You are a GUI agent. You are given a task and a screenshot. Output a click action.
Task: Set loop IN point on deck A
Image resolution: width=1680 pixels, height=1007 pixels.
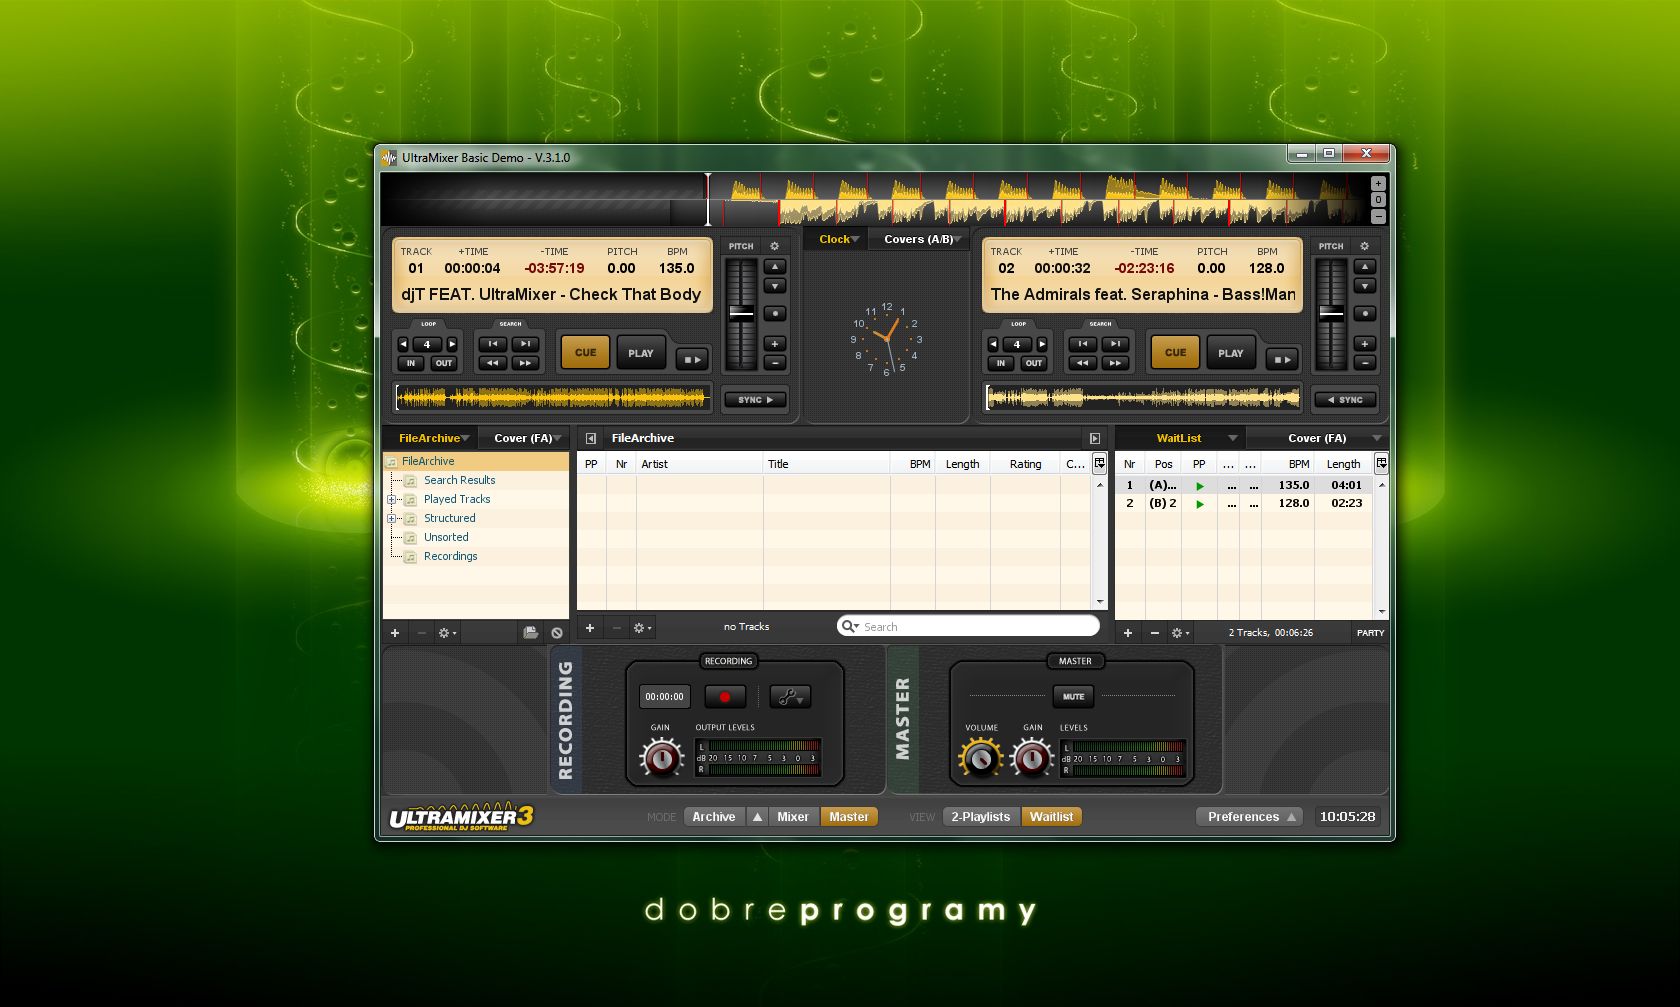click(x=411, y=363)
